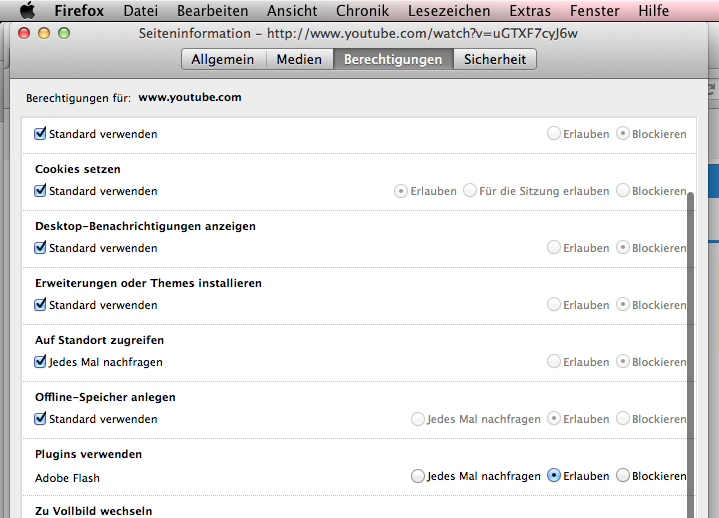Open the Ansicht menu
Screen dimensions: 719x518
tap(294, 11)
